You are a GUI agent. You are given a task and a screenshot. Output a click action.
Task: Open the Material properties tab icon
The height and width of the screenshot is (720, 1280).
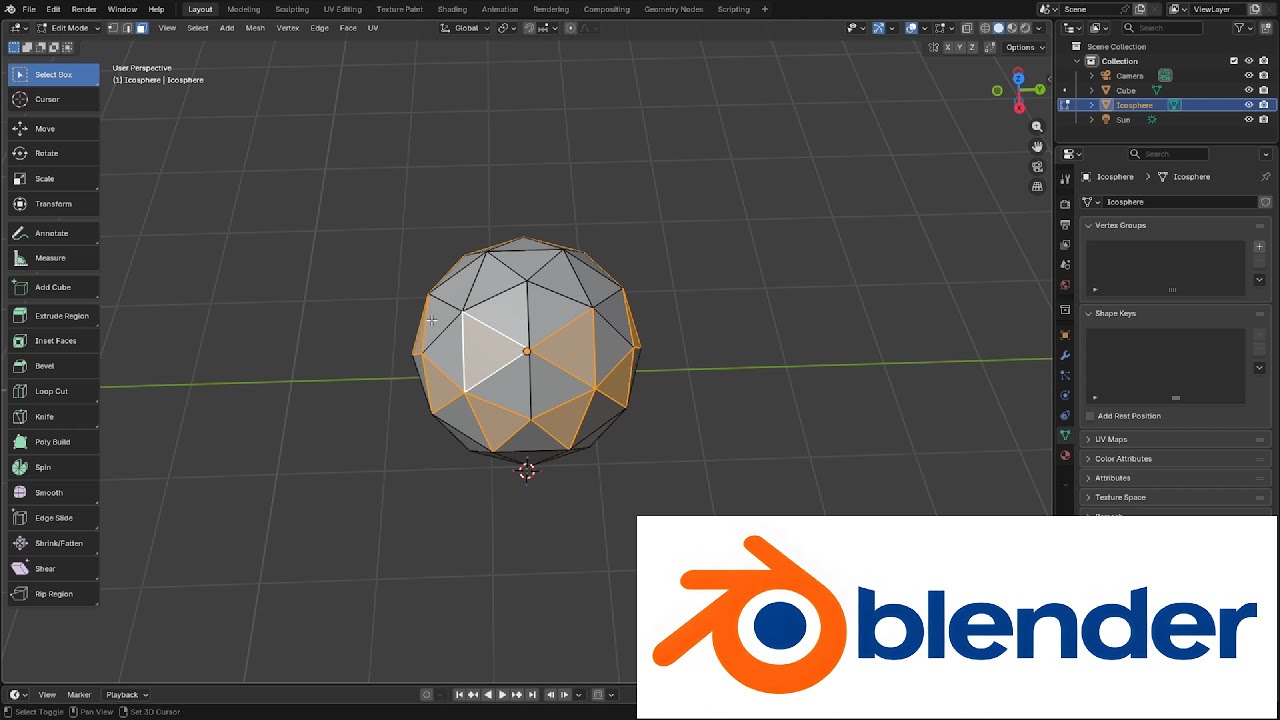[x=1065, y=456]
